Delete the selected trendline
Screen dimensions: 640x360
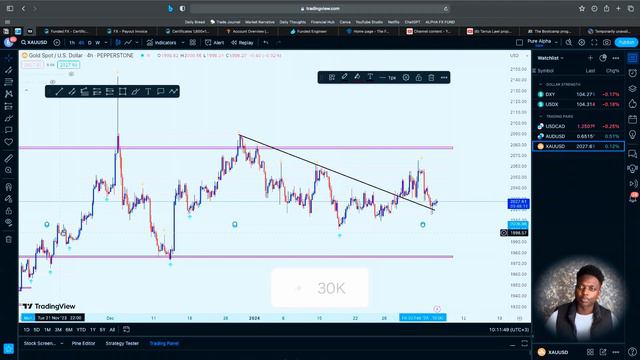point(431,77)
